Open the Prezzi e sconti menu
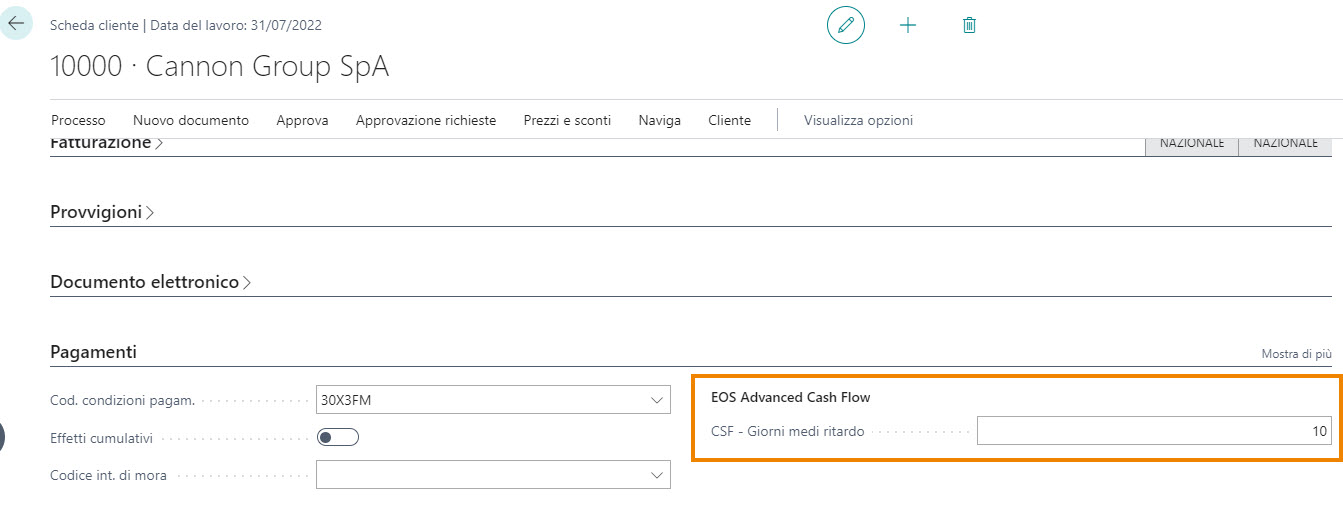The height and width of the screenshot is (523, 1343). 567,120
